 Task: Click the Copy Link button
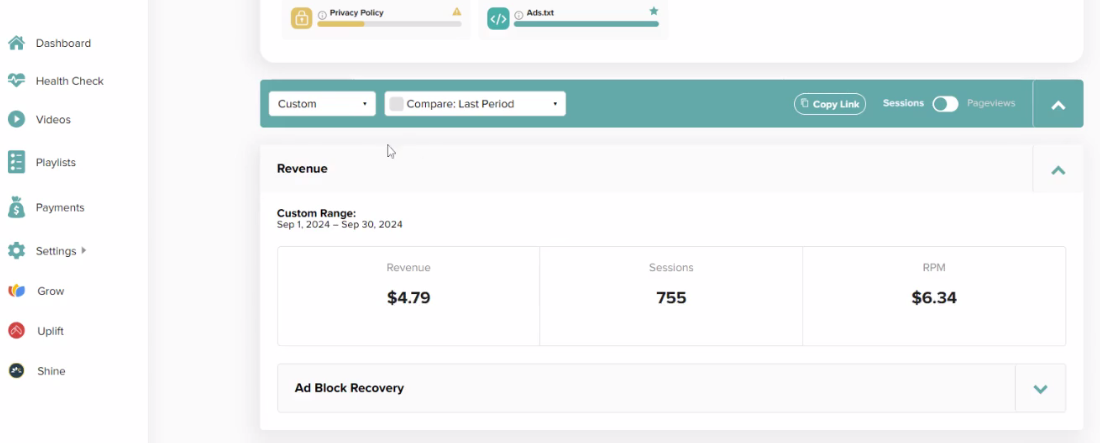(x=830, y=104)
